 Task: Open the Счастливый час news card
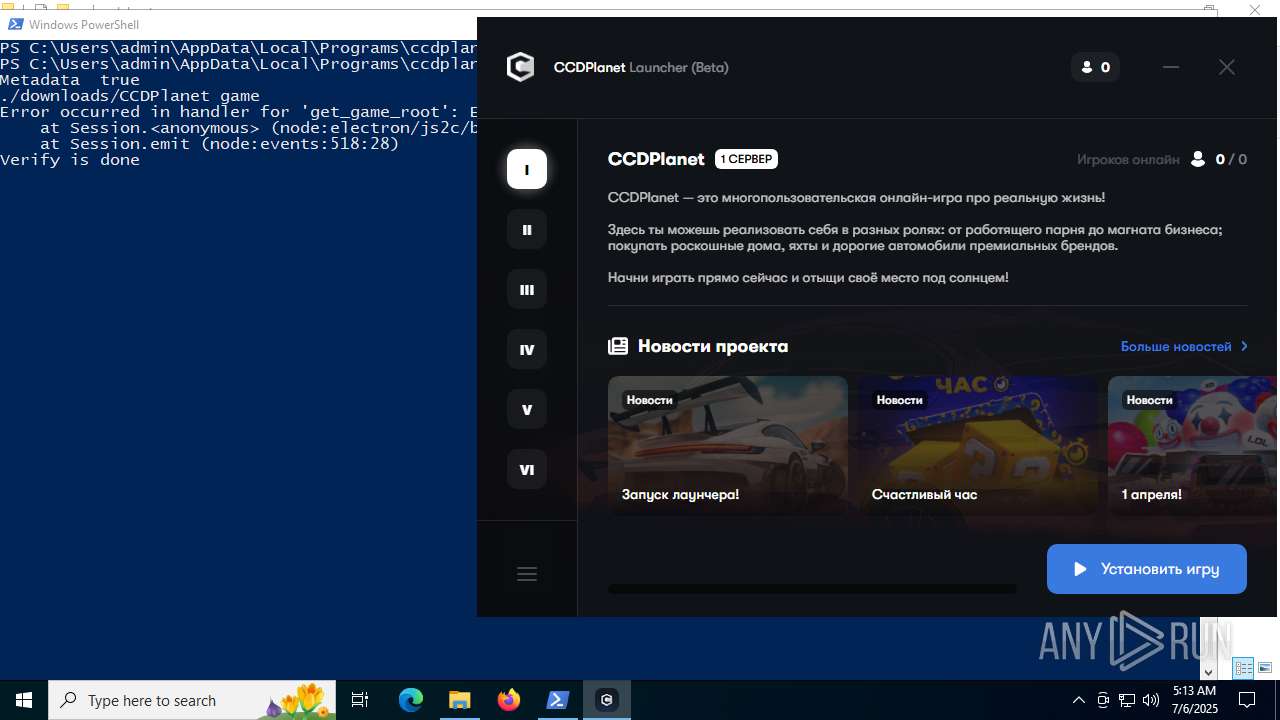[x=978, y=446]
